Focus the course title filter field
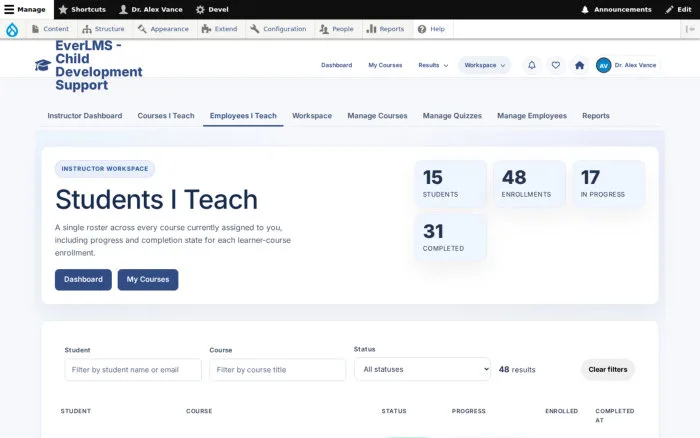Viewport: 700px width, 438px height. [x=278, y=370]
